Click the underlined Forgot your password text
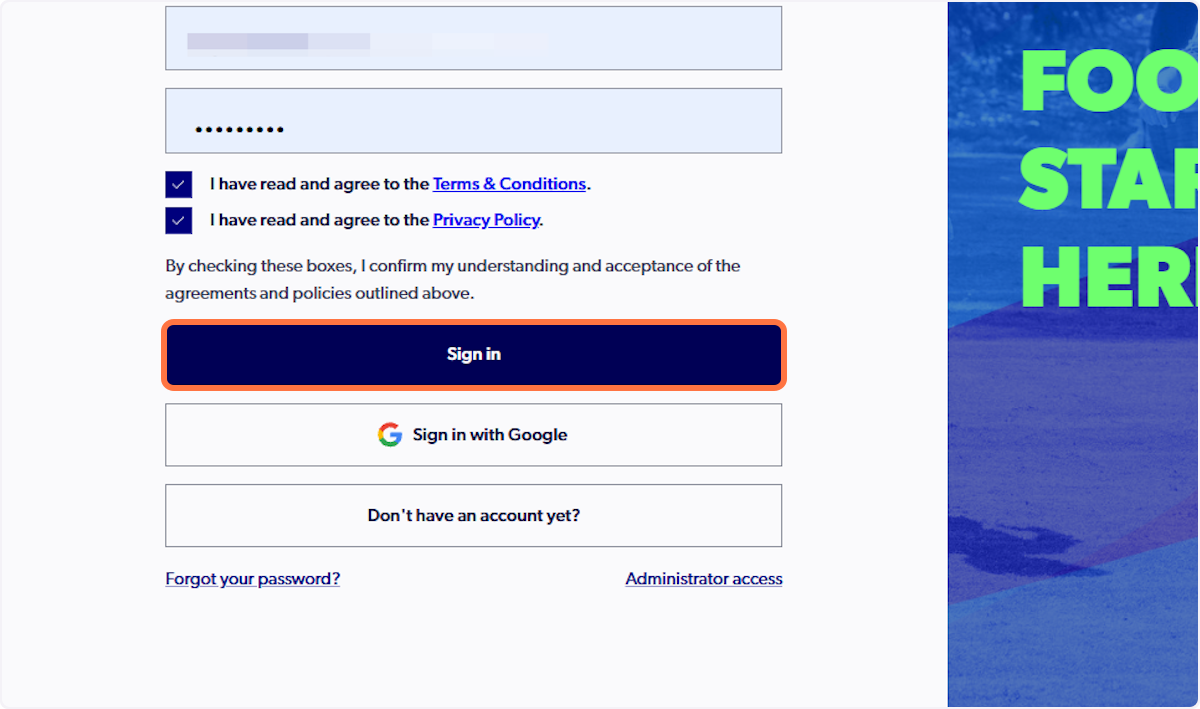The image size is (1200, 709). [252, 578]
